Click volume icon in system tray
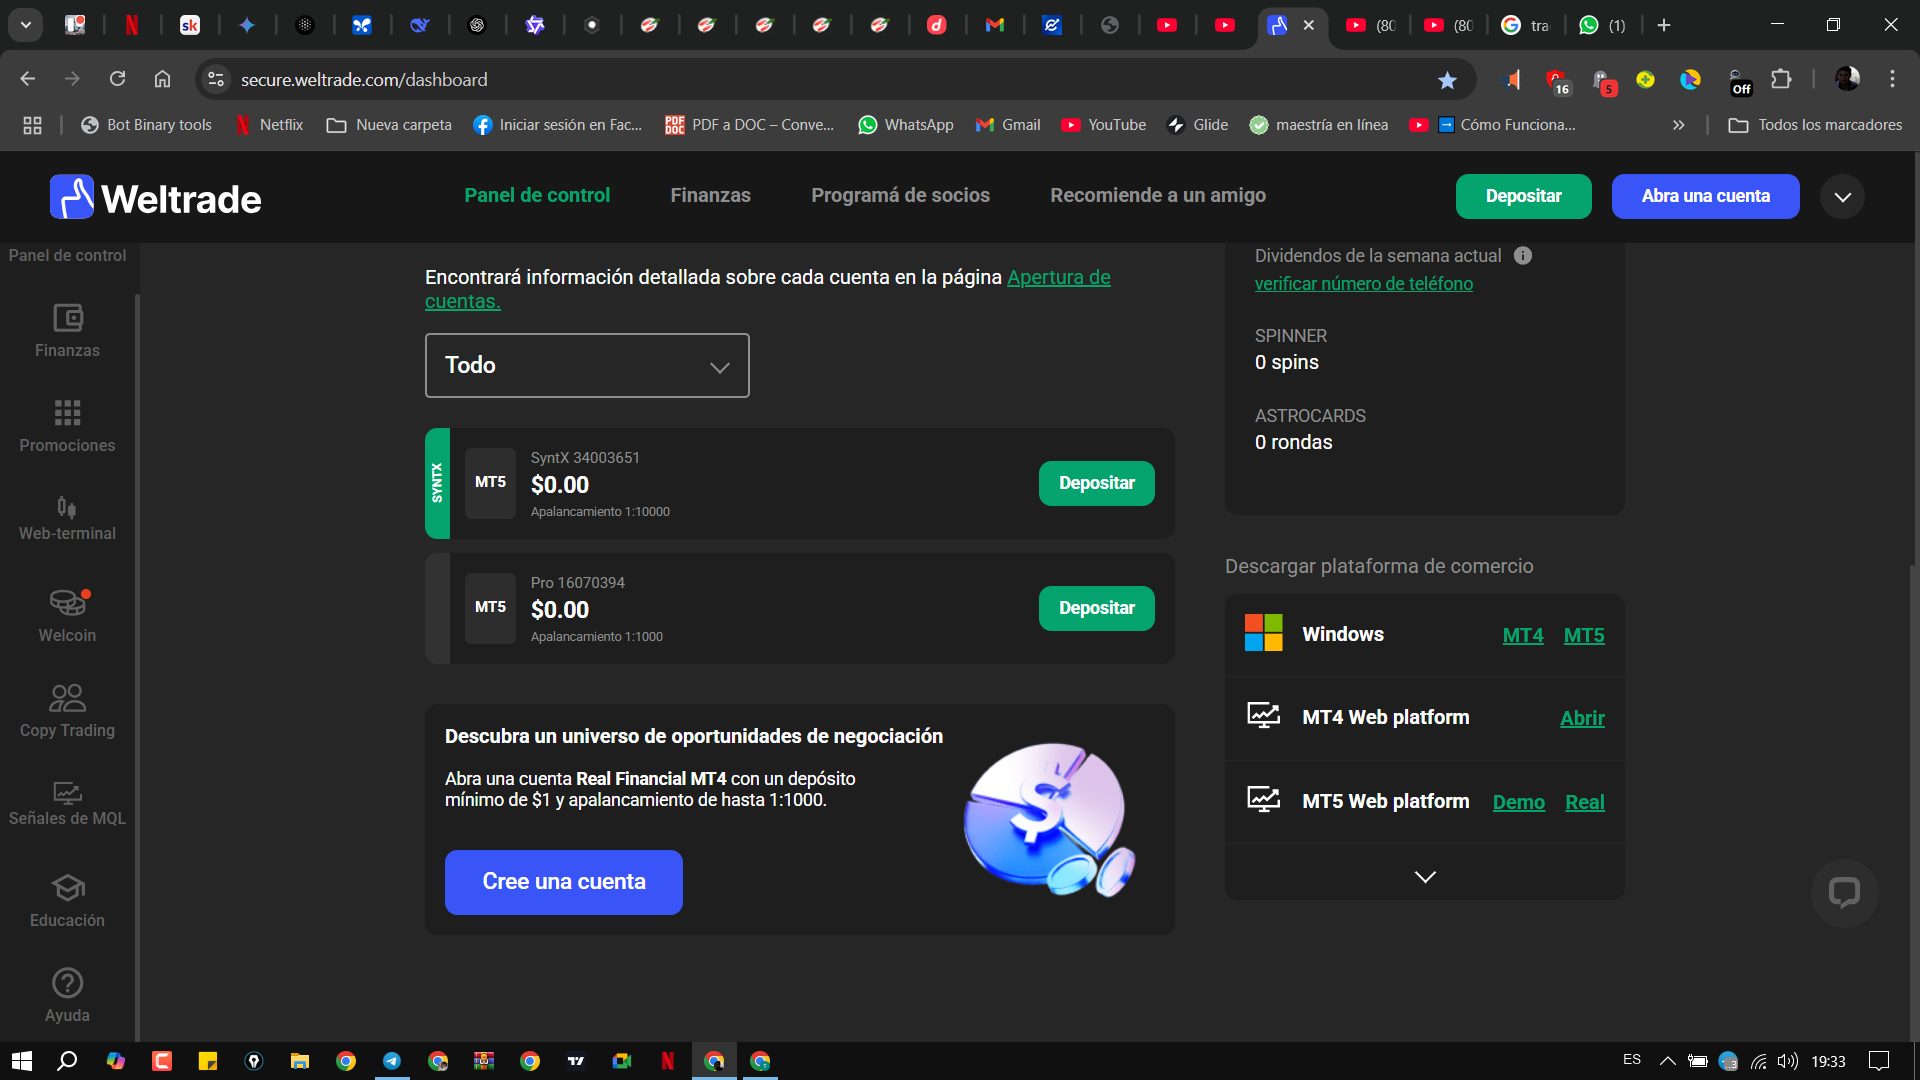 coord(1788,1061)
